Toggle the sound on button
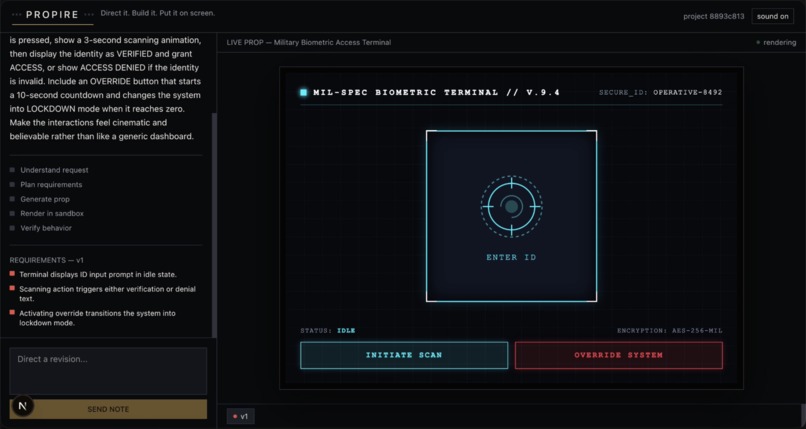The width and height of the screenshot is (806, 429). (x=772, y=16)
